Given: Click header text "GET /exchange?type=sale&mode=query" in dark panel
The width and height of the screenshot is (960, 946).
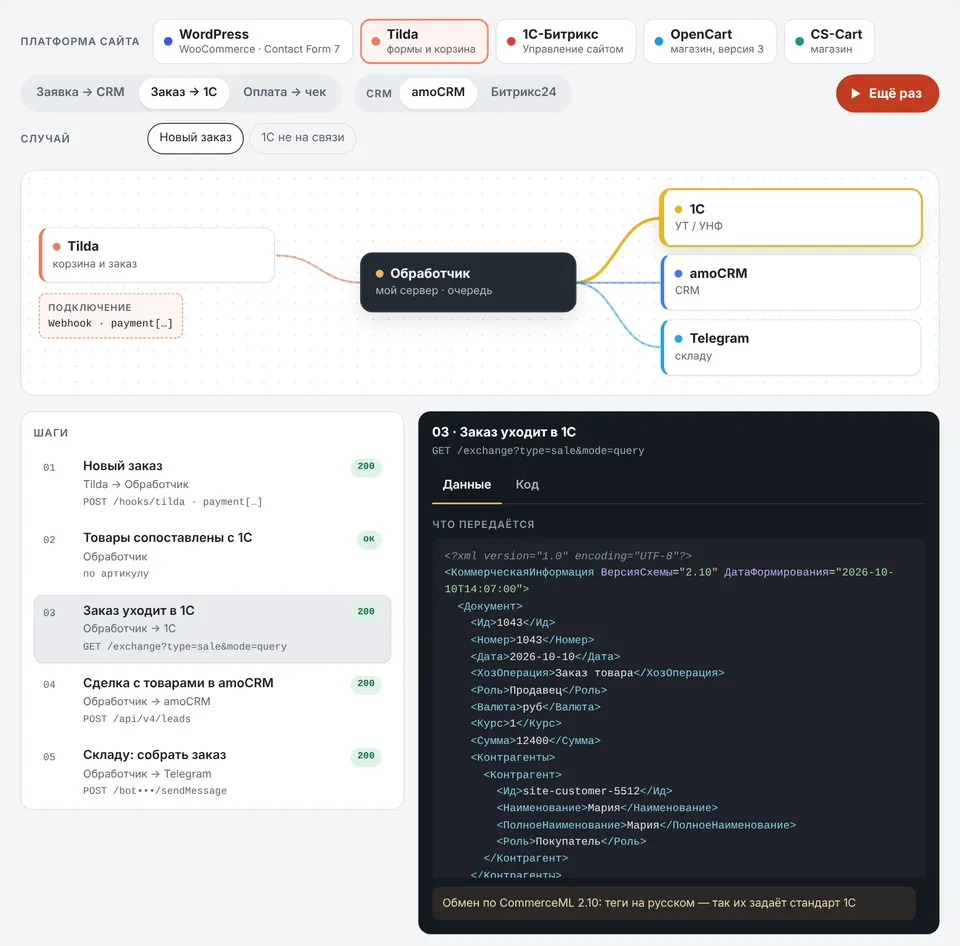Looking at the screenshot, I should click(x=538, y=451).
